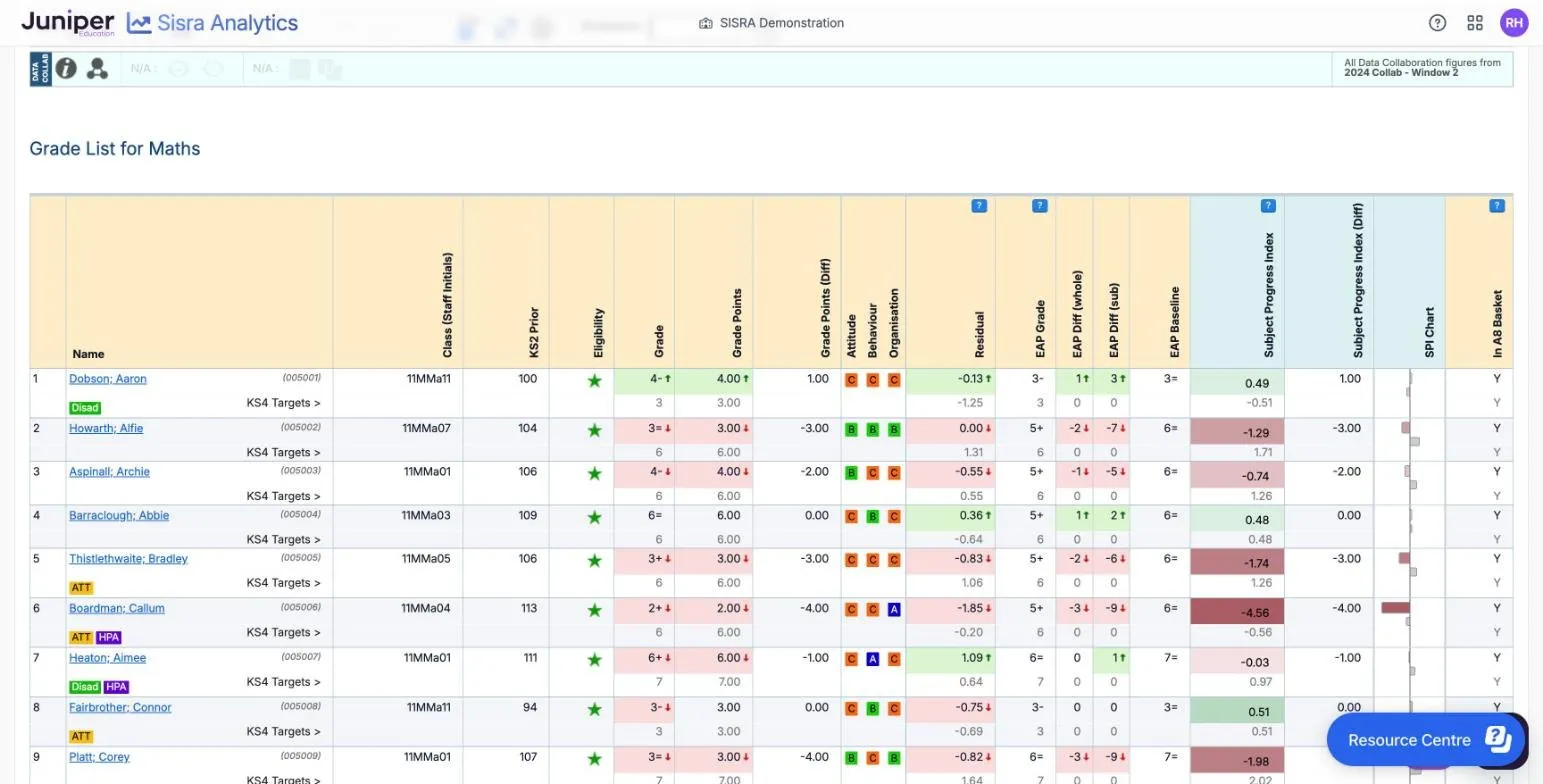Open the apps grid icon in header
The height and width of the screenshot is (784, 1543).
click(x=1475, y=23)
